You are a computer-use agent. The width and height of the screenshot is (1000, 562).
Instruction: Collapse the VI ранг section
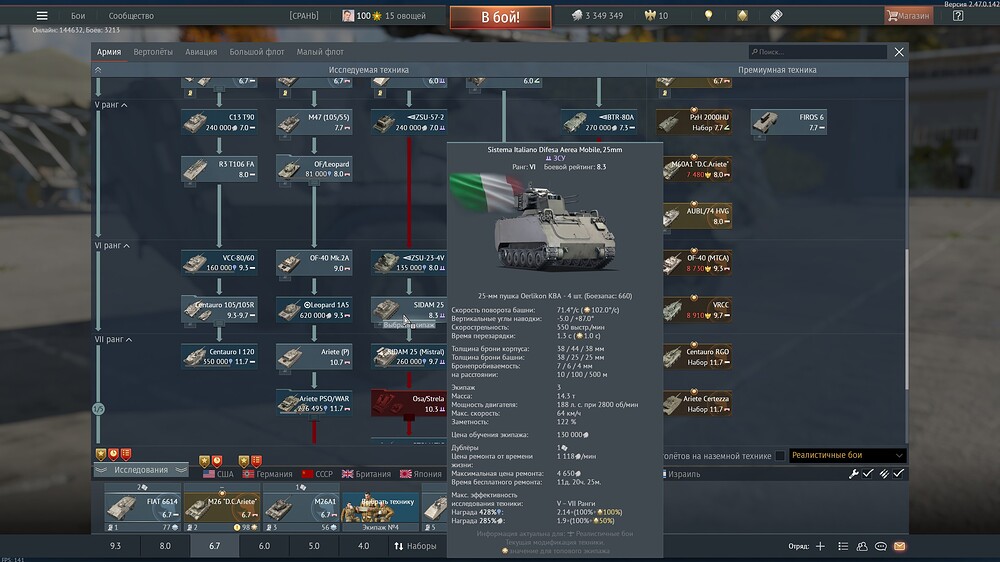(112, 246)
